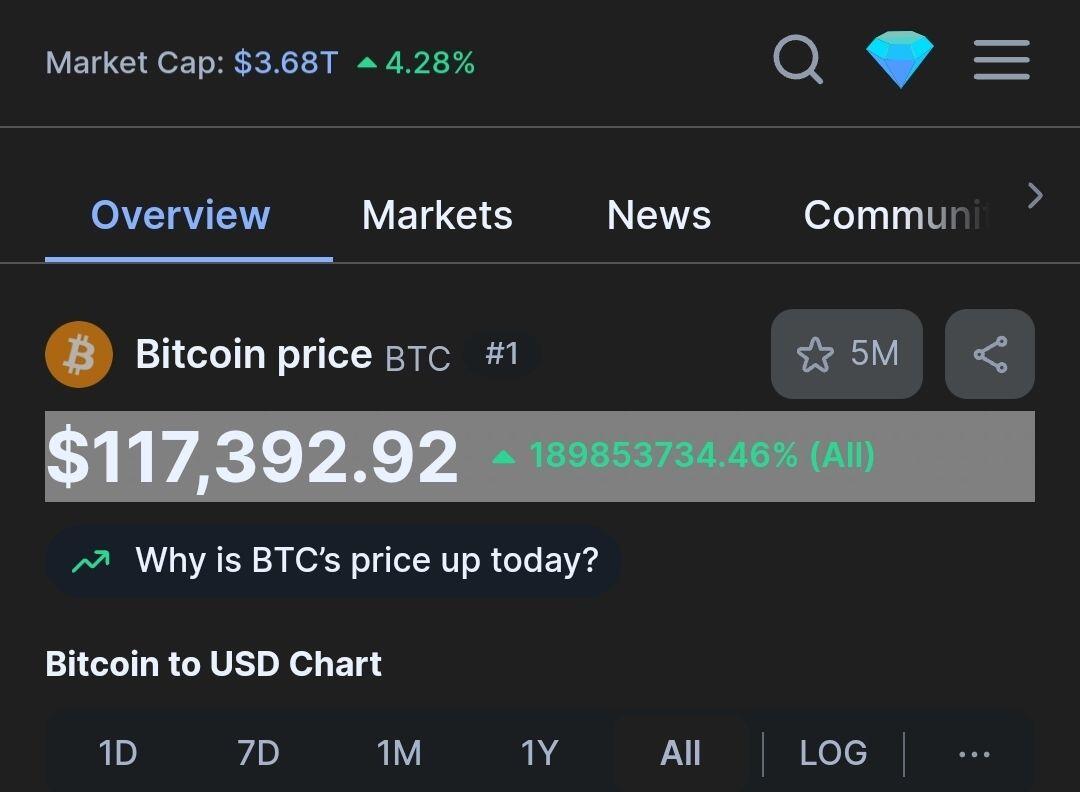Click the $3.68T market cap link

click(x=286, y=63)
